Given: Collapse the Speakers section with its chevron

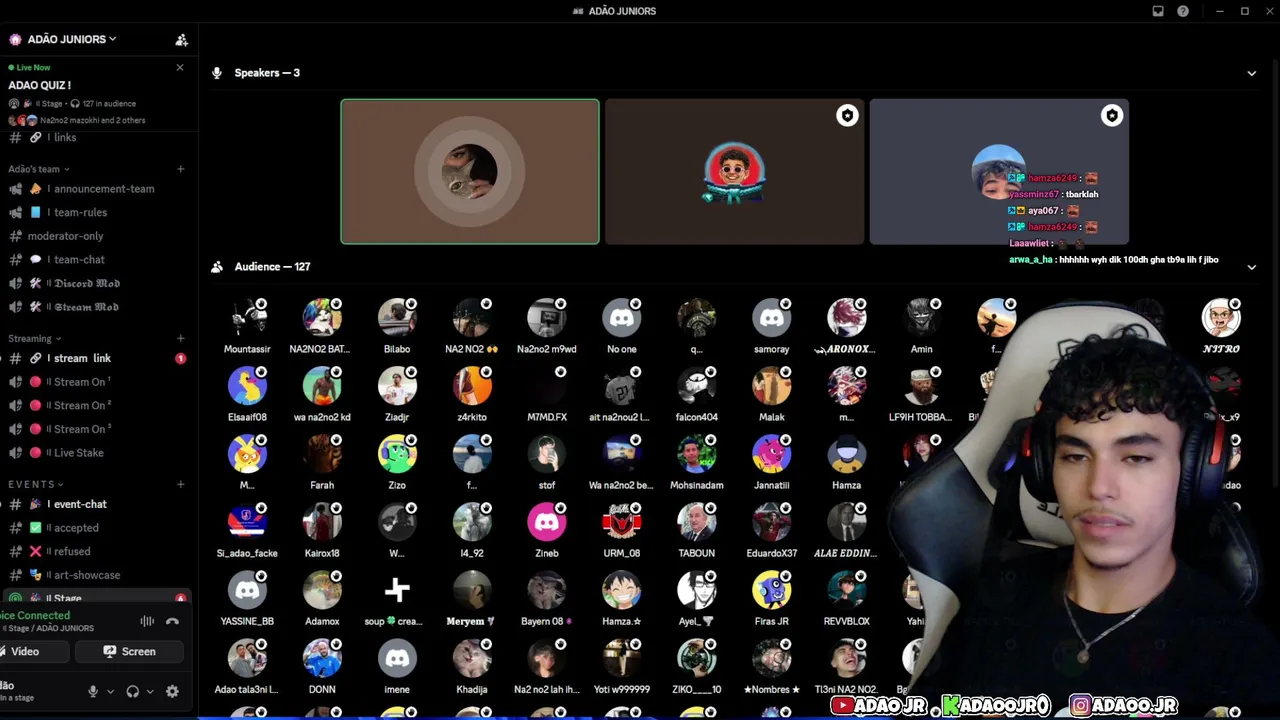Looking at the screenshot, I should coord(1251,73).
